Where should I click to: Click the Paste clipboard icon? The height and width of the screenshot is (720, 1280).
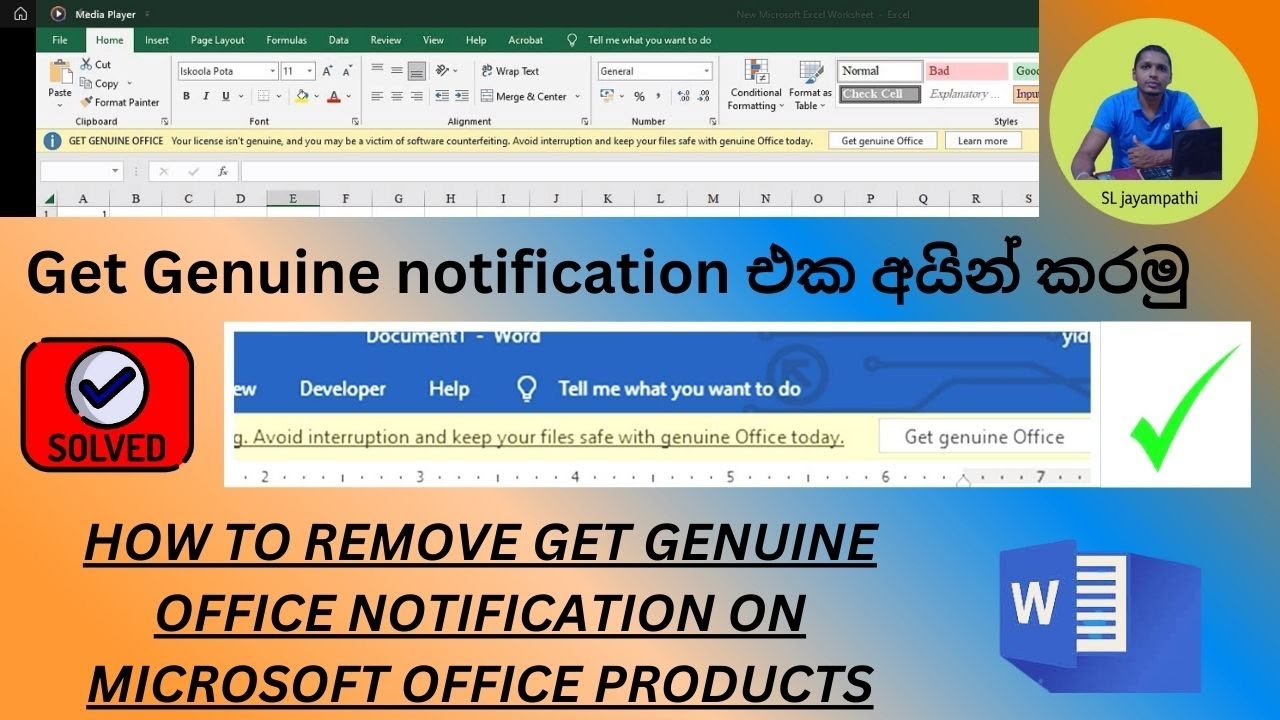pyautogui.click(x=60, y=73)
